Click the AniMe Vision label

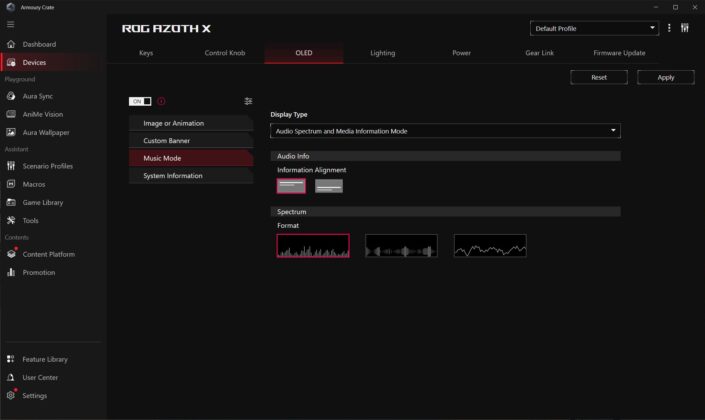point(43,114)
